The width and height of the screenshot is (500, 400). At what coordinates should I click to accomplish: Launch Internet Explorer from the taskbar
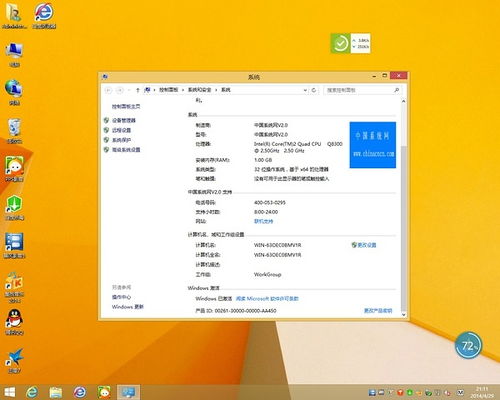32,392
